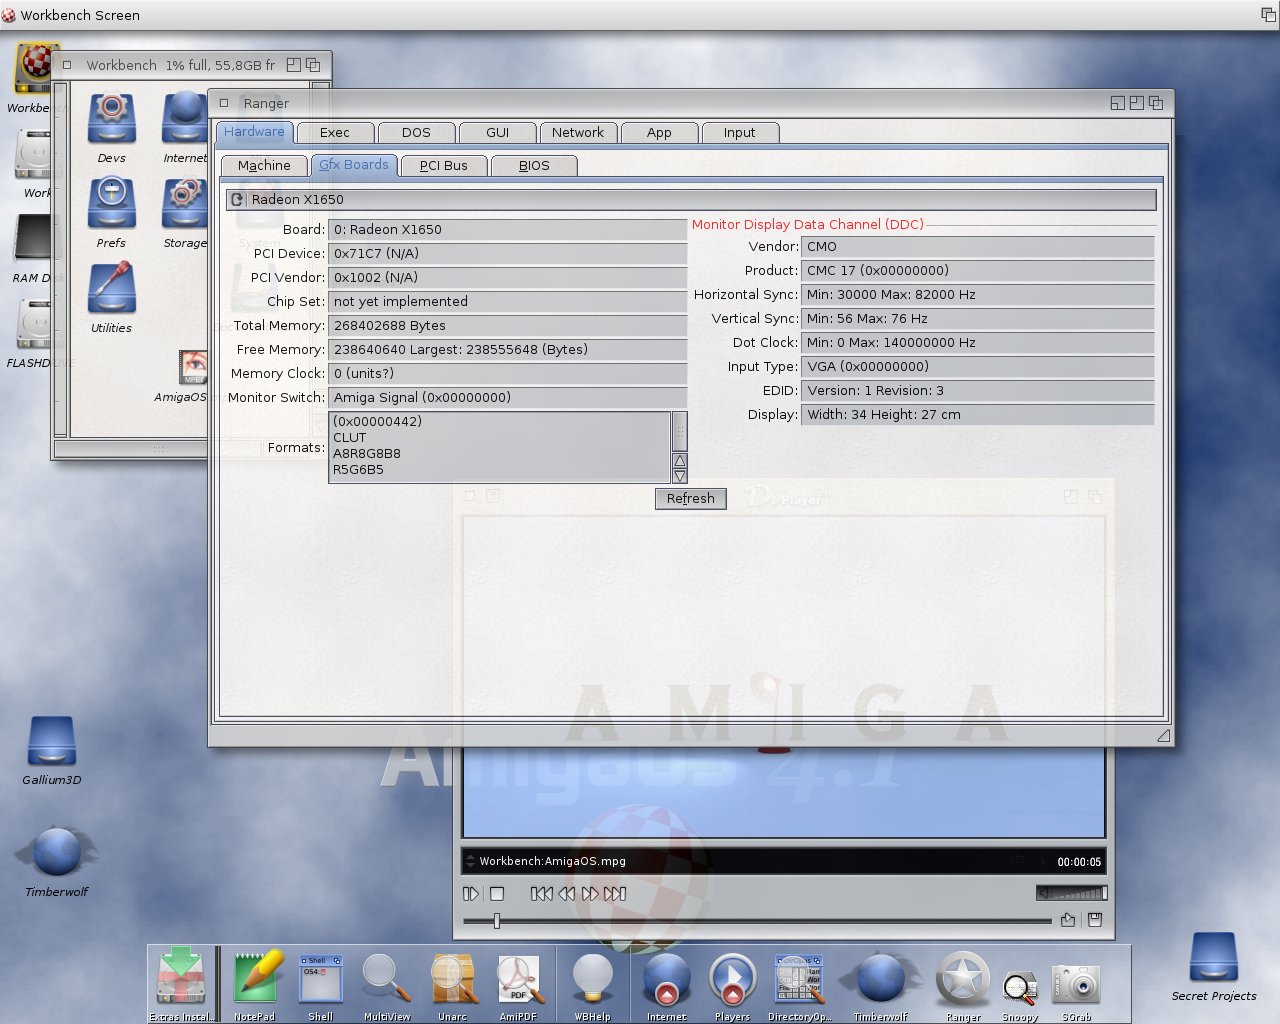Click the Workbench Screen depth gadget
This screenshot has width=1280, height=1024.
[1268, 14]
